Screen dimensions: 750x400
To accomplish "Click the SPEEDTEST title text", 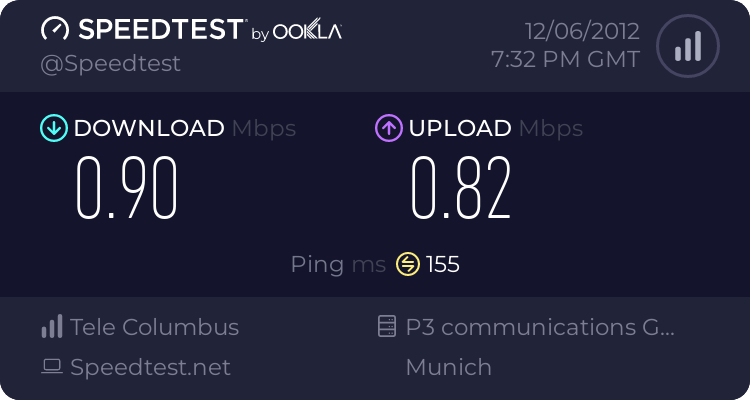I will click(158, 30).
